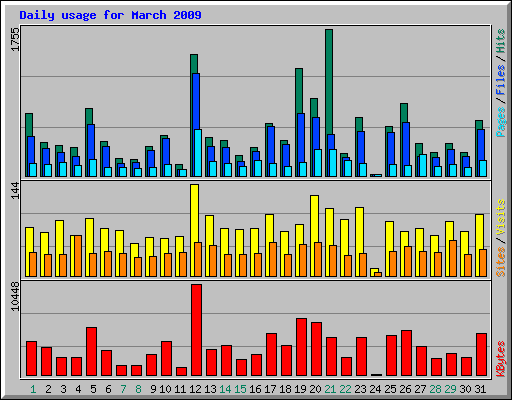Click the cyan Pages bar for day 27
This screenshot has height=400, width=512.
click(x=423, y=165)
